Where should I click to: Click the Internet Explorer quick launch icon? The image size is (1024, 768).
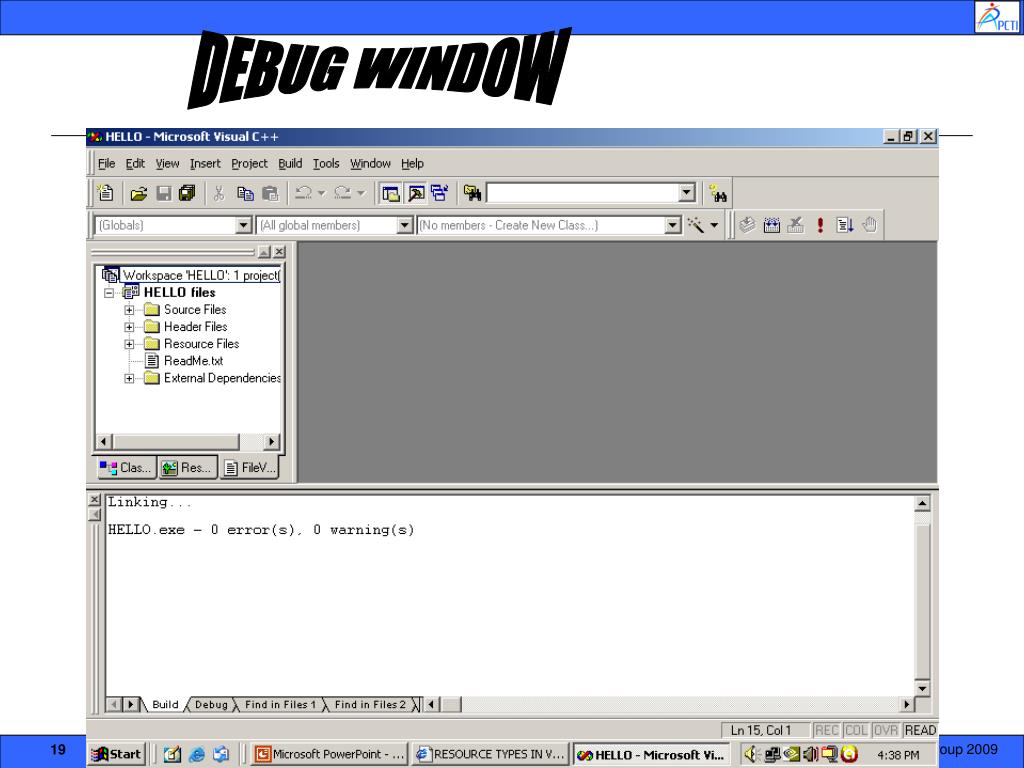[197, 754]
